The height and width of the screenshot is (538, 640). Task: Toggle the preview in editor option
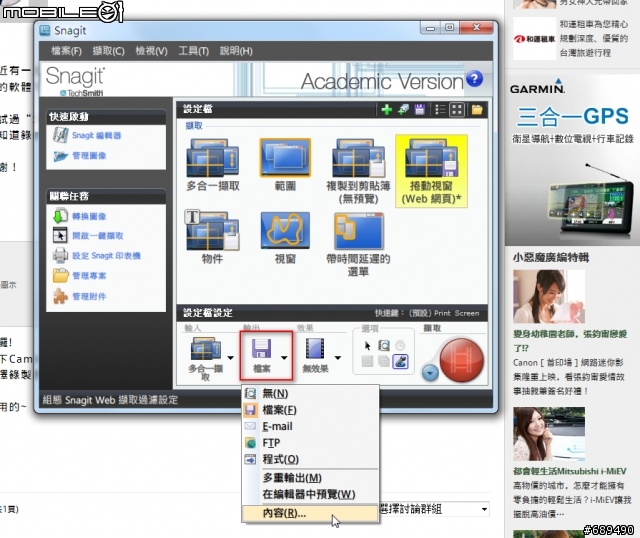384,346
